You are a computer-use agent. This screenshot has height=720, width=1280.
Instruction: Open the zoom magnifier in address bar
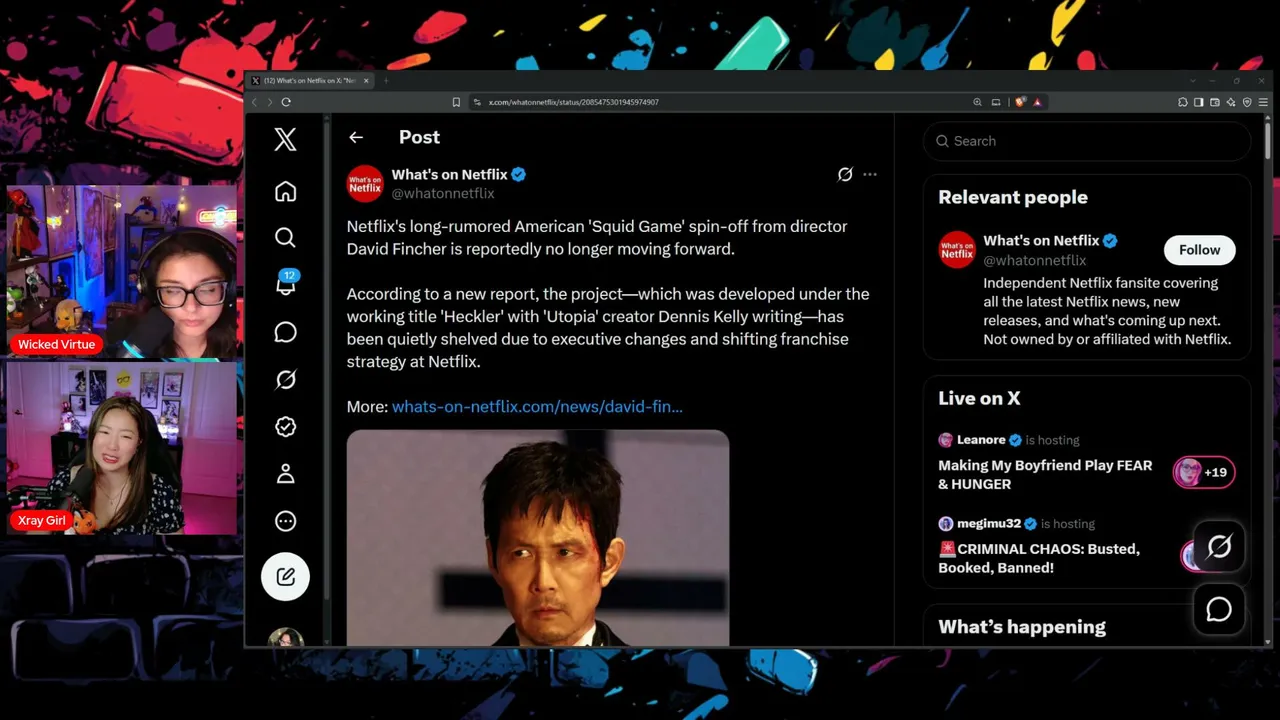coord(977,102)
